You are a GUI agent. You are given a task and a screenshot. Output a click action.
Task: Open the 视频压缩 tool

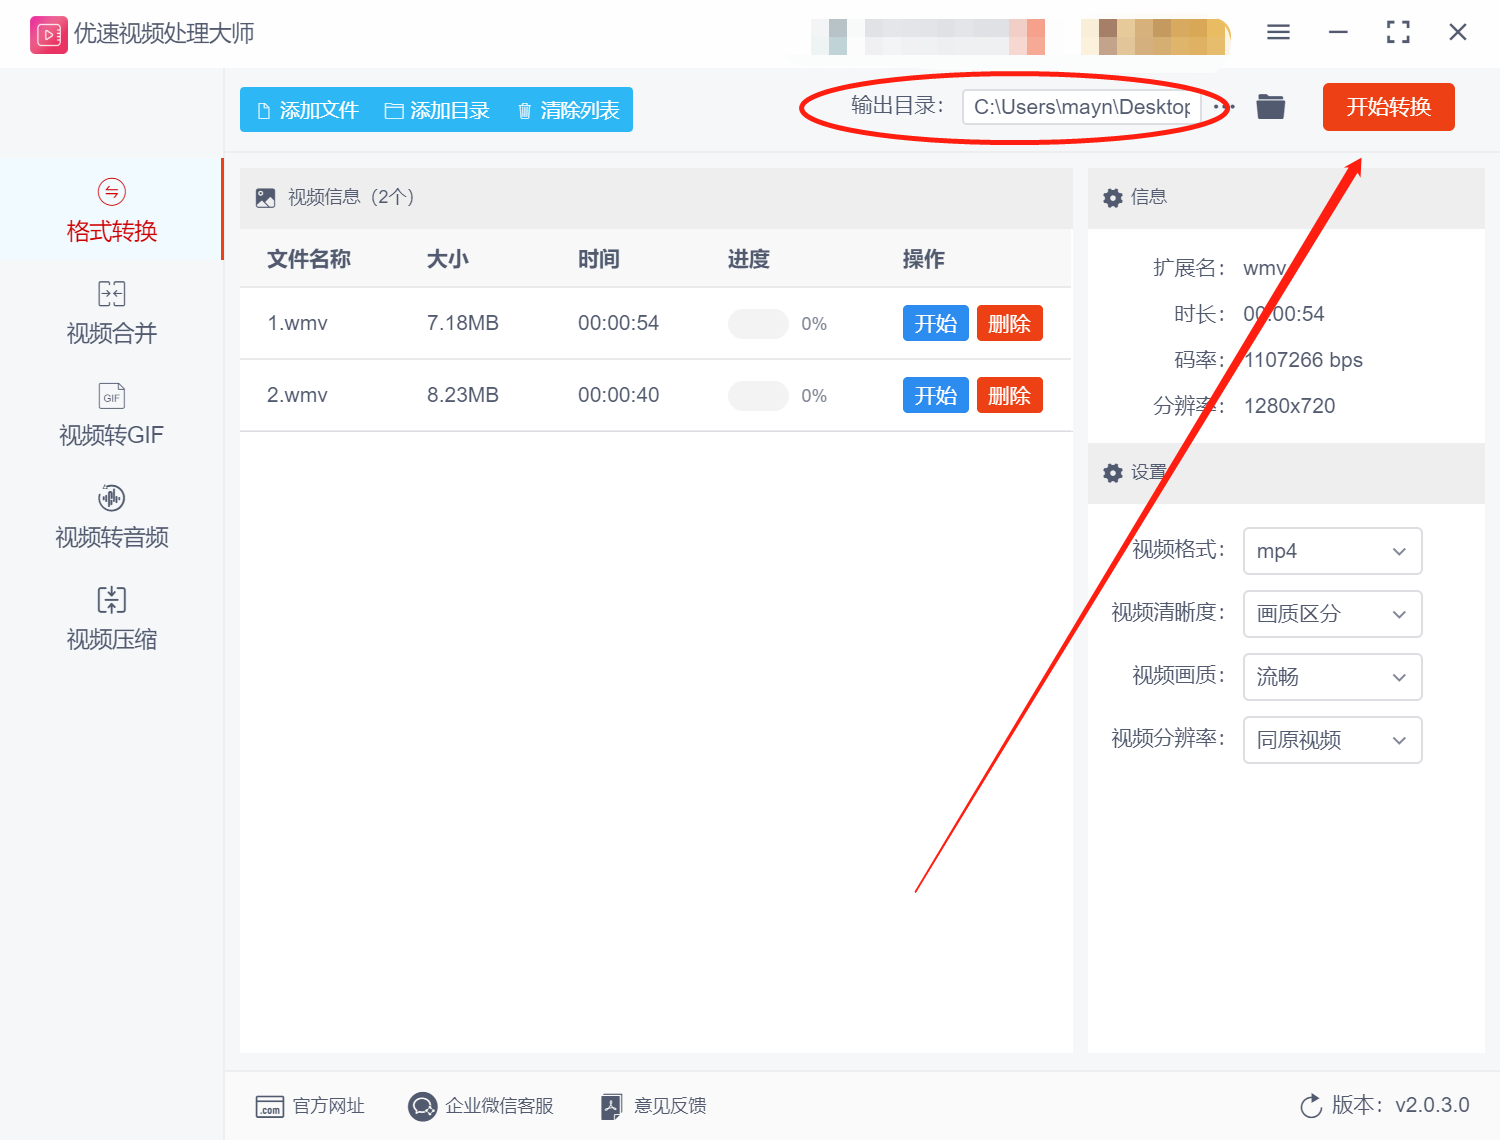(111, 618)
